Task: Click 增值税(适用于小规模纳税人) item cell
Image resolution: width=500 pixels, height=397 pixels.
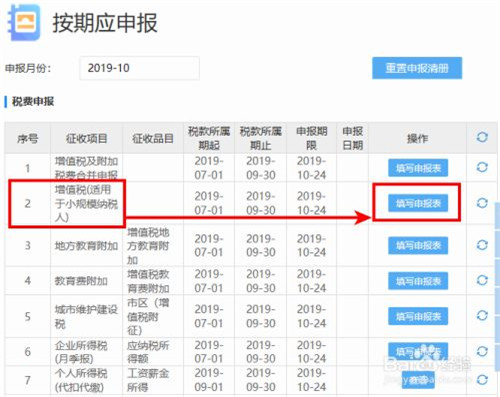Action: [86, 203]
